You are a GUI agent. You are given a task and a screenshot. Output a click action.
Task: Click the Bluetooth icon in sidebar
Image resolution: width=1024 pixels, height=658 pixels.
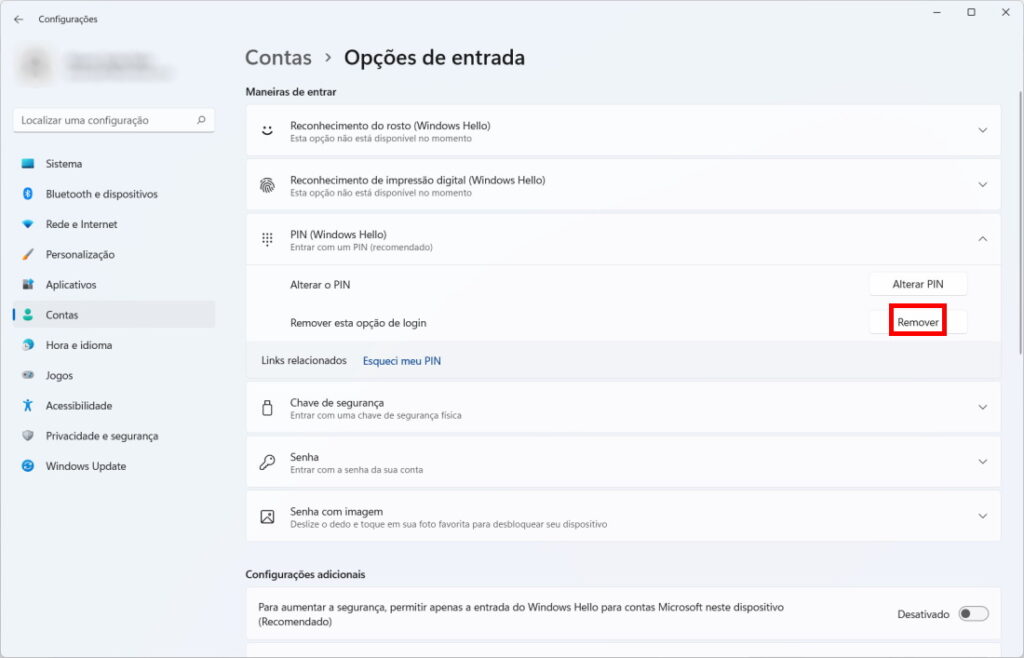coord(27,194)
